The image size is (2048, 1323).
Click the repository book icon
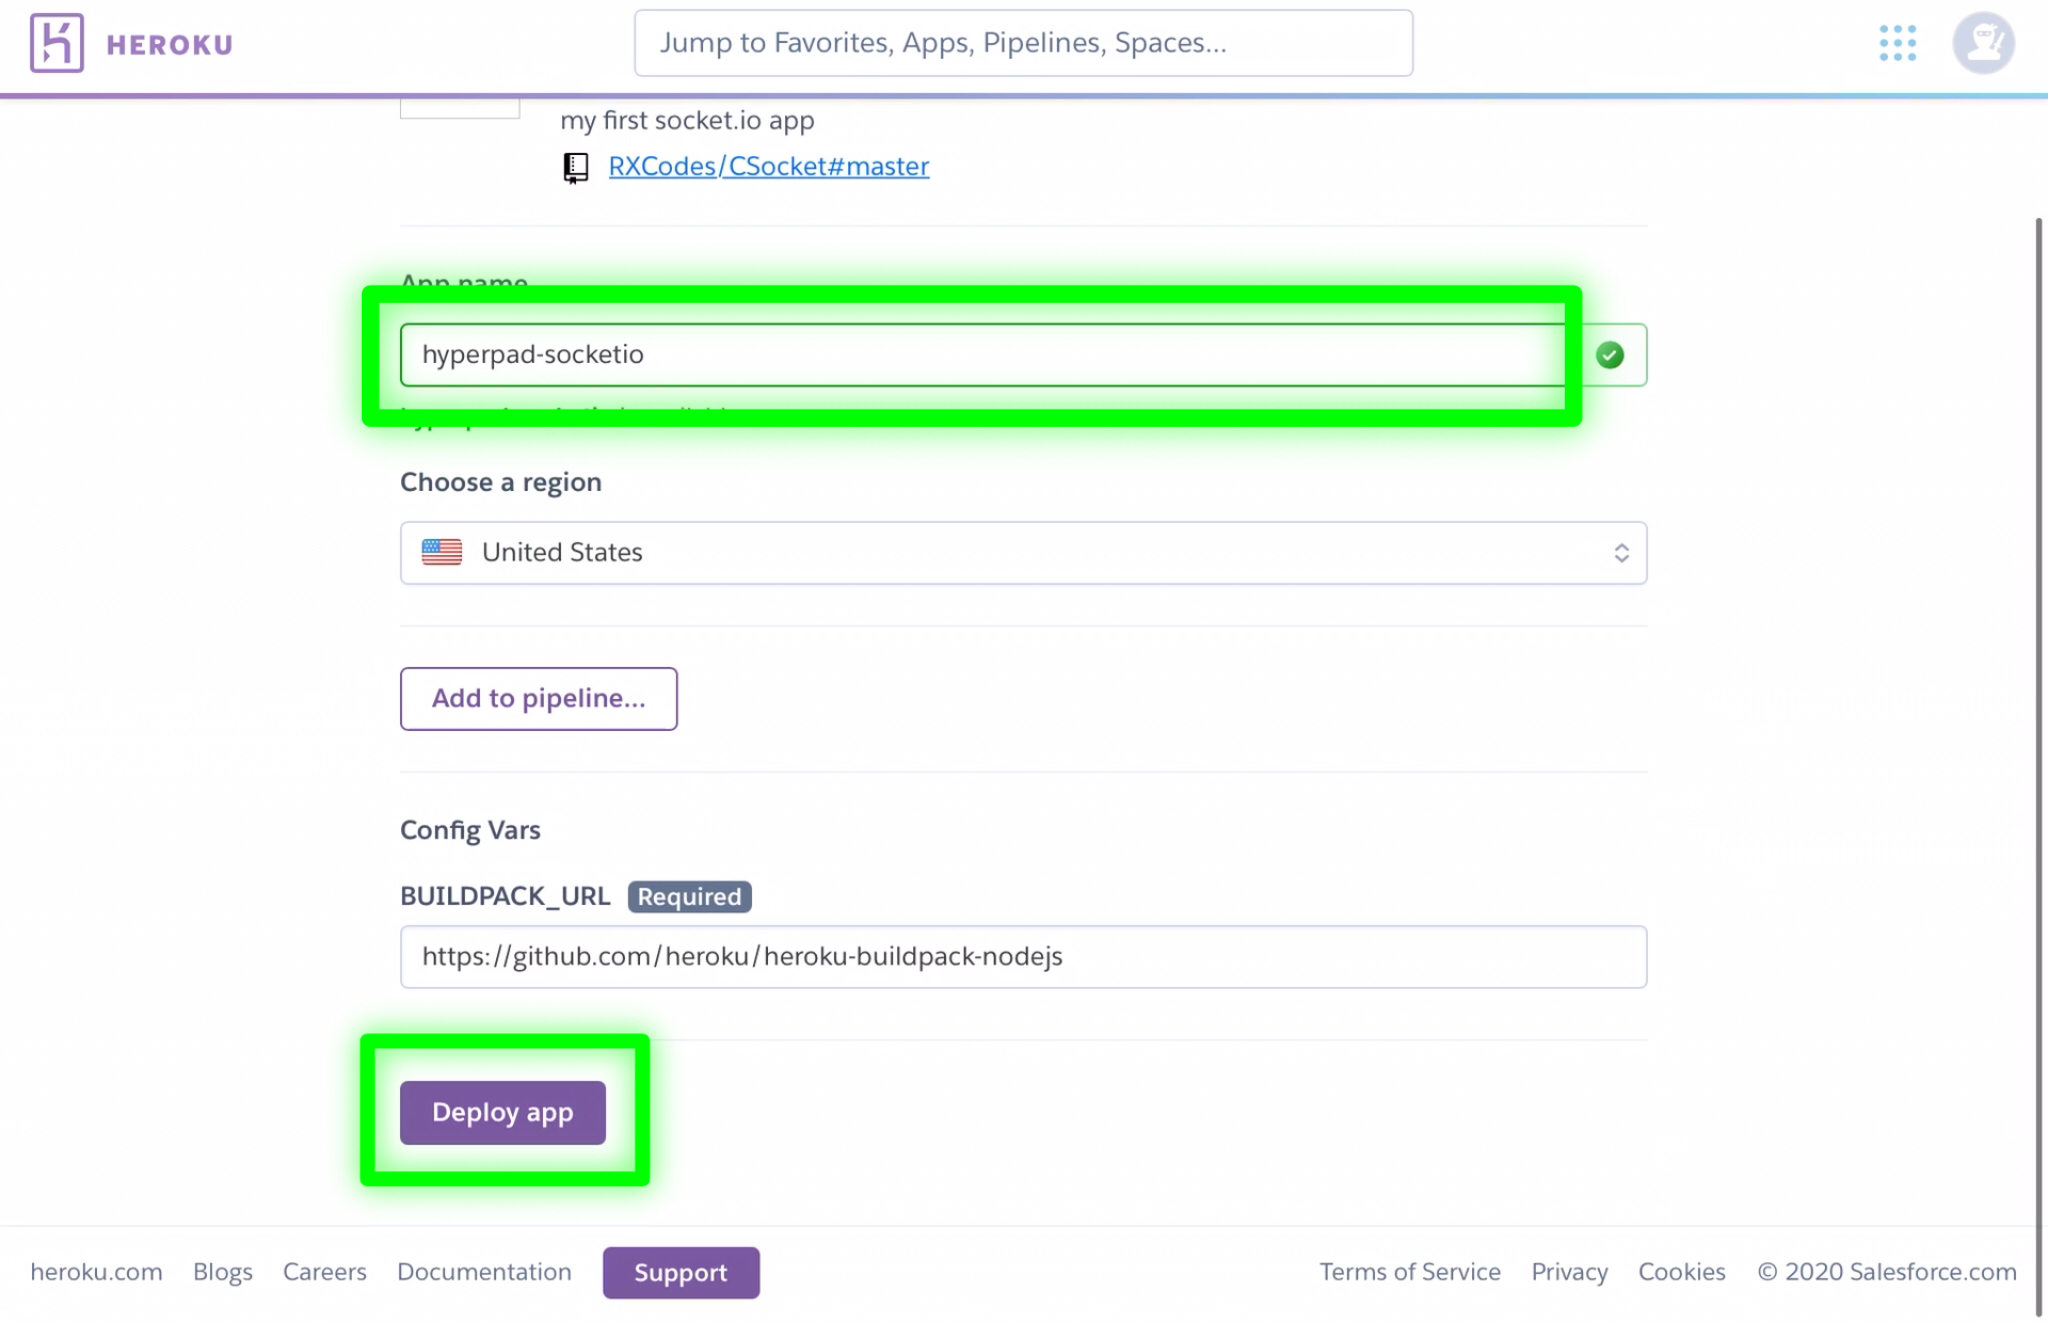[x=575, y=167]
